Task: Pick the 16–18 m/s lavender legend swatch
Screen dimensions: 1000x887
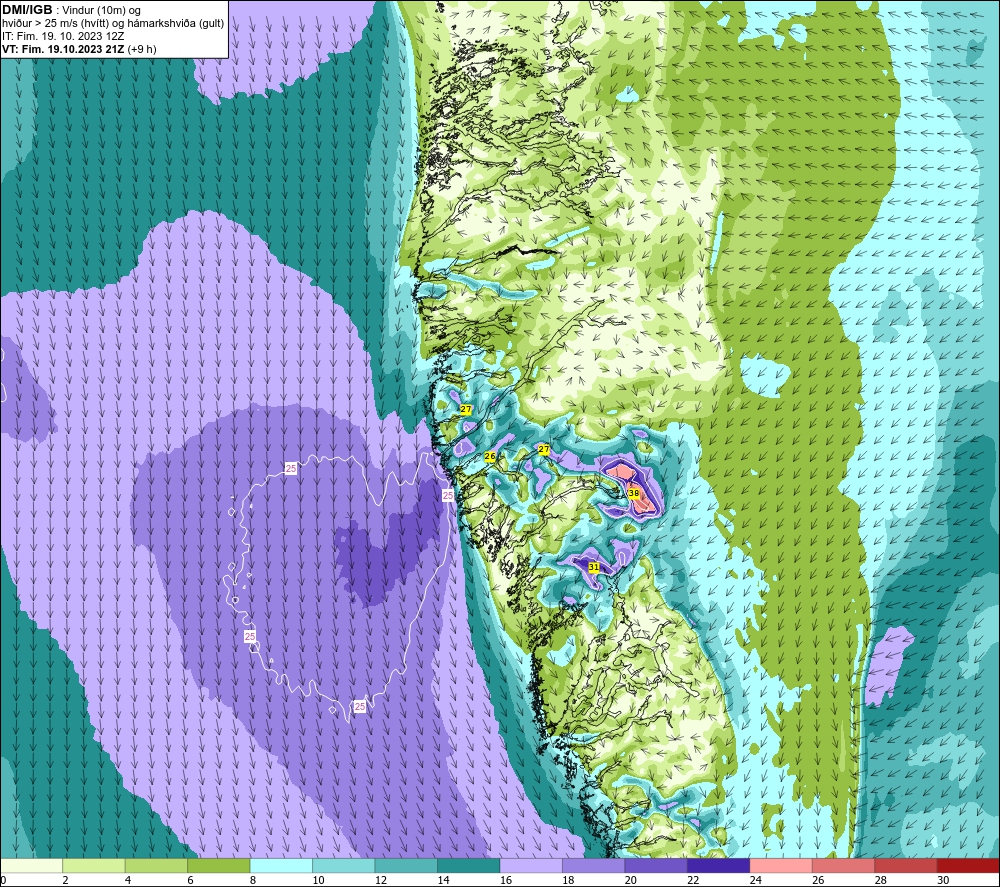Action: tap(531, 865)
